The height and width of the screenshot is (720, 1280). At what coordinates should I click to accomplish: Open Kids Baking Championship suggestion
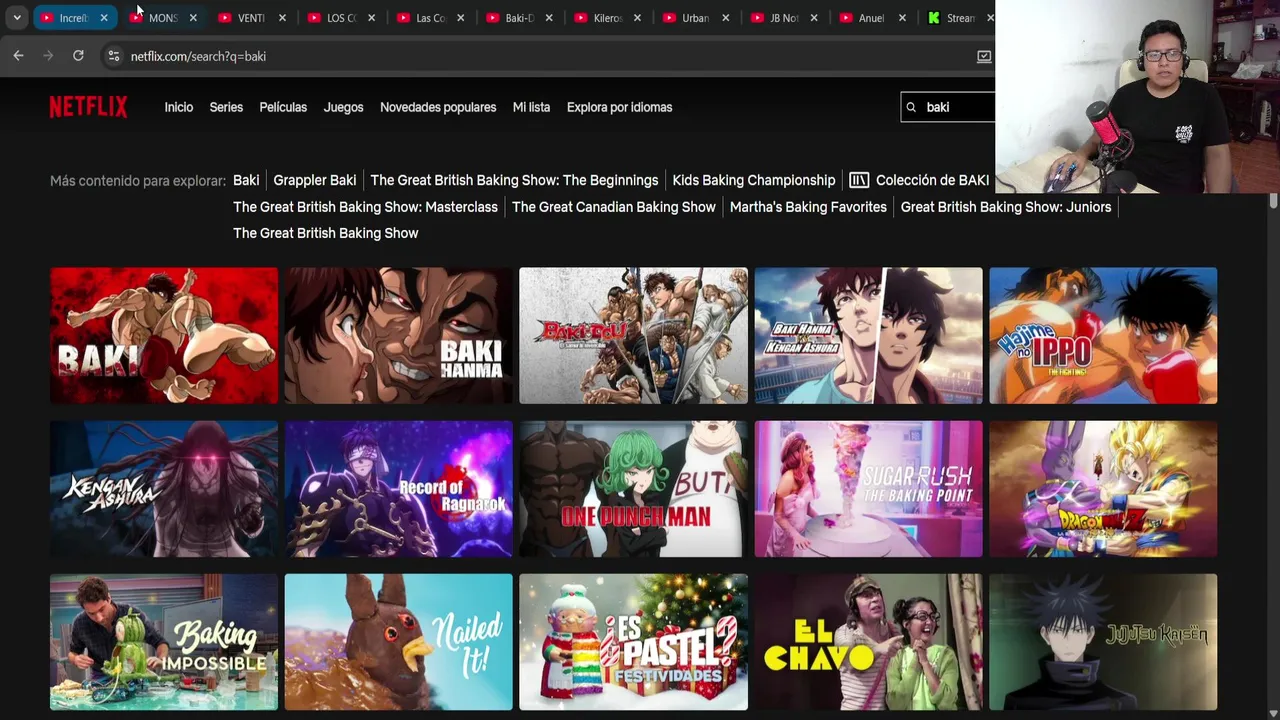point(754,180)
